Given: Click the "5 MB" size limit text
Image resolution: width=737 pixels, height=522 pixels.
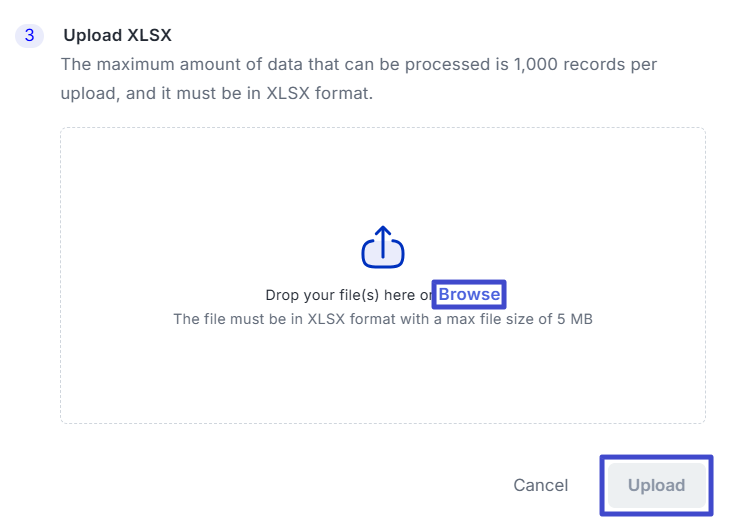Looking at the screenshot, I should 573,319.
